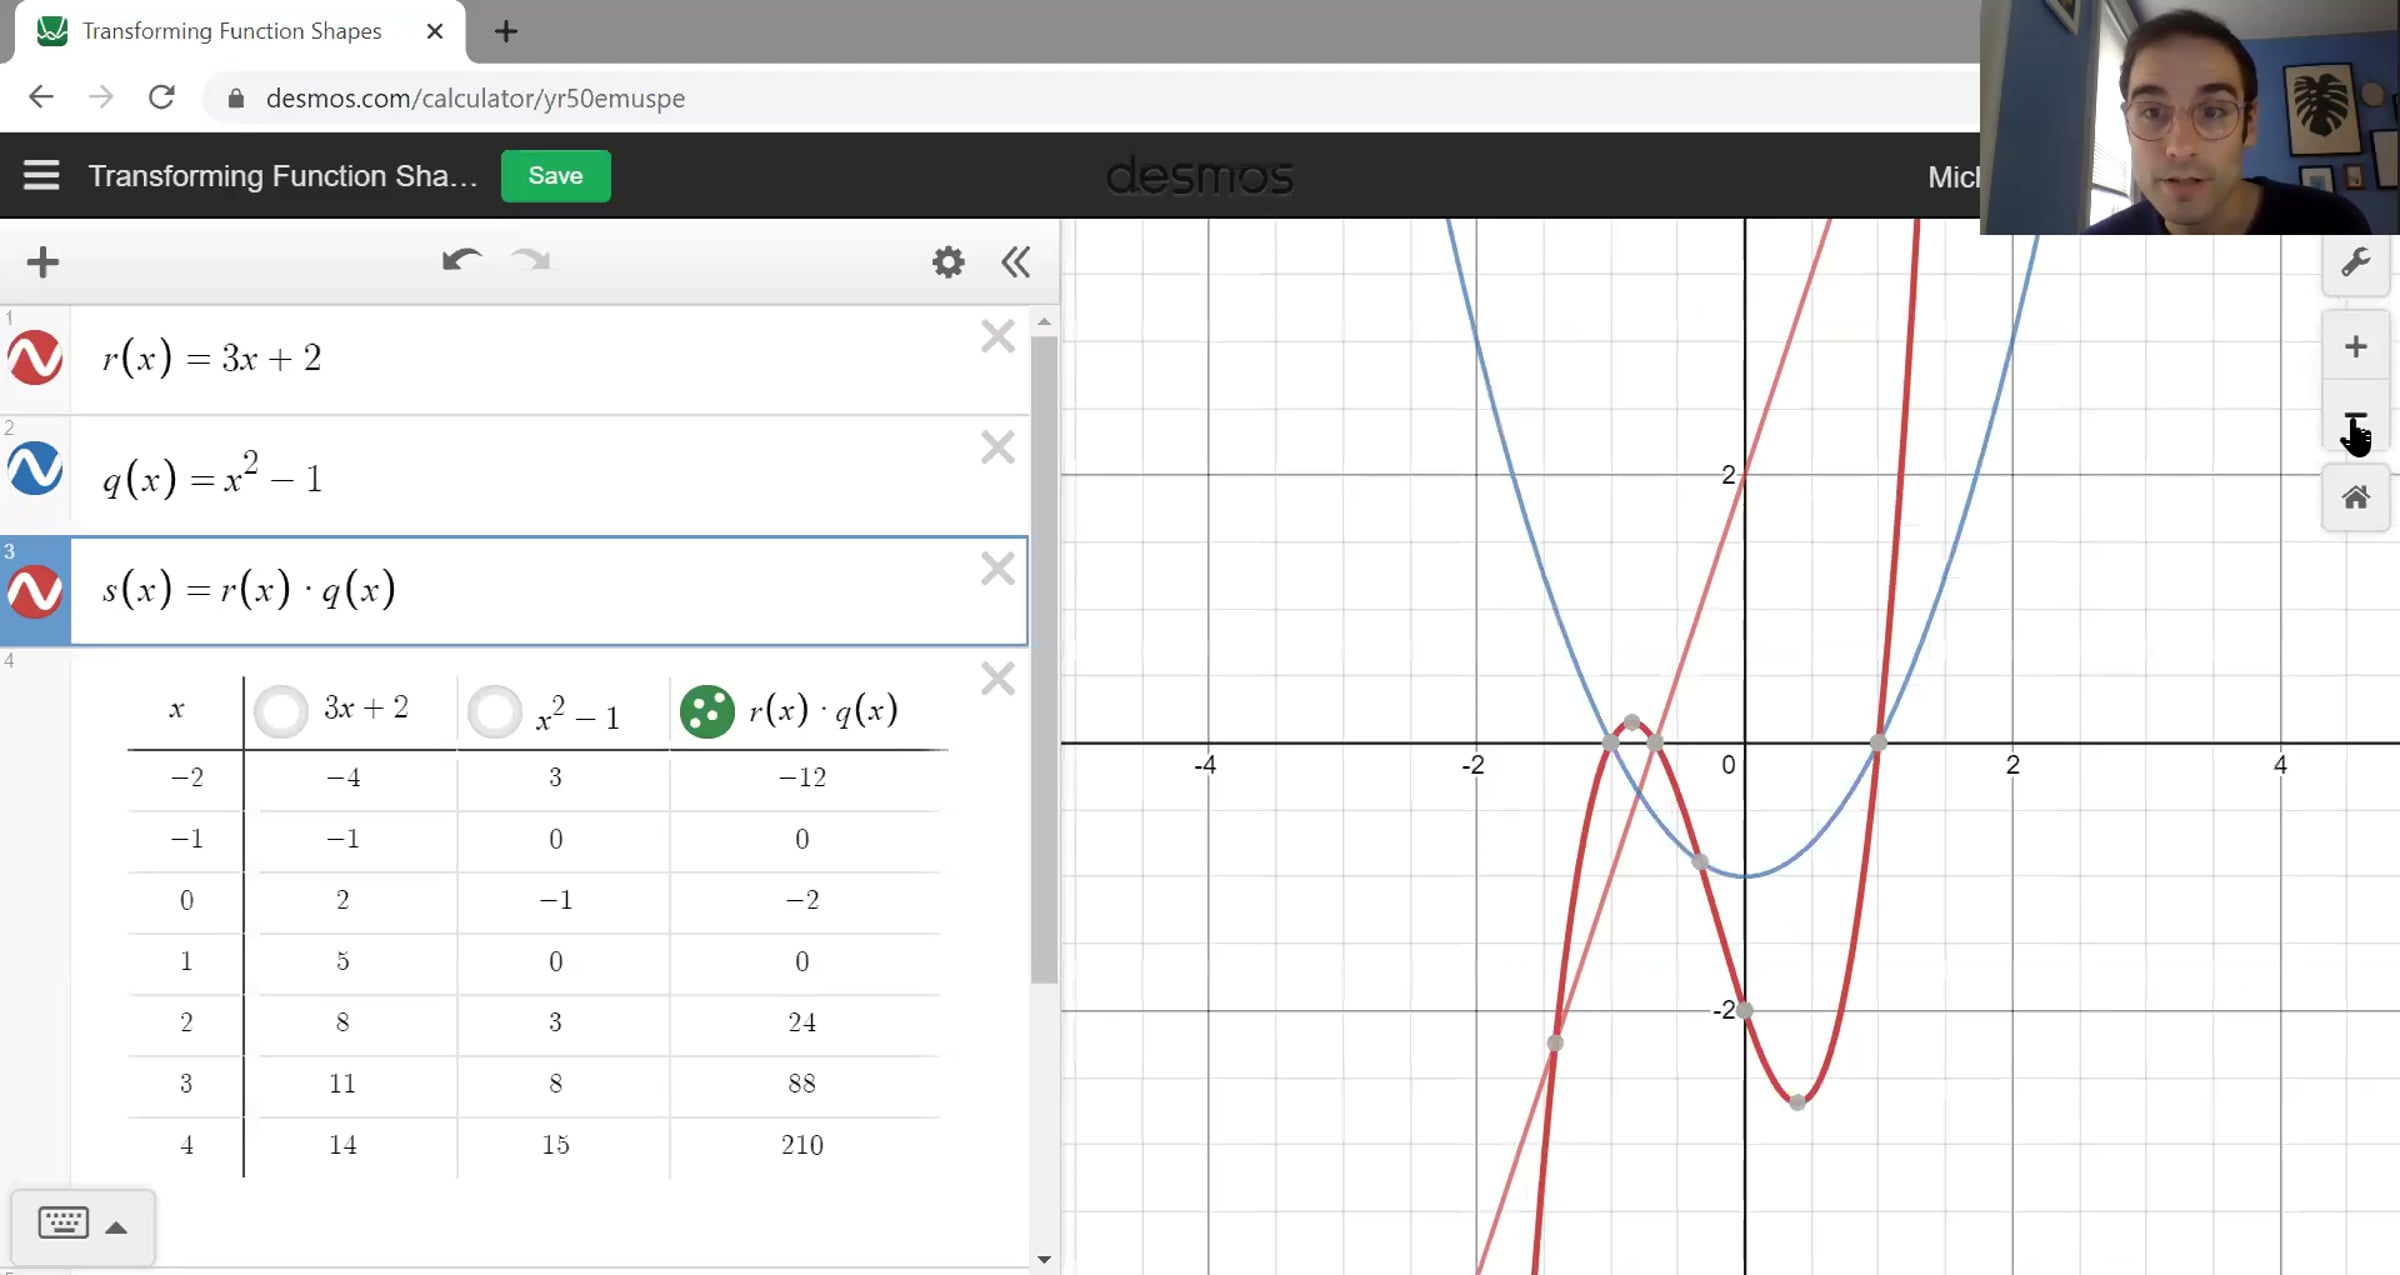Open the Desmos hamburger menu
Viewport: 2400px width, 1275px height.
(x=41, y=175)
